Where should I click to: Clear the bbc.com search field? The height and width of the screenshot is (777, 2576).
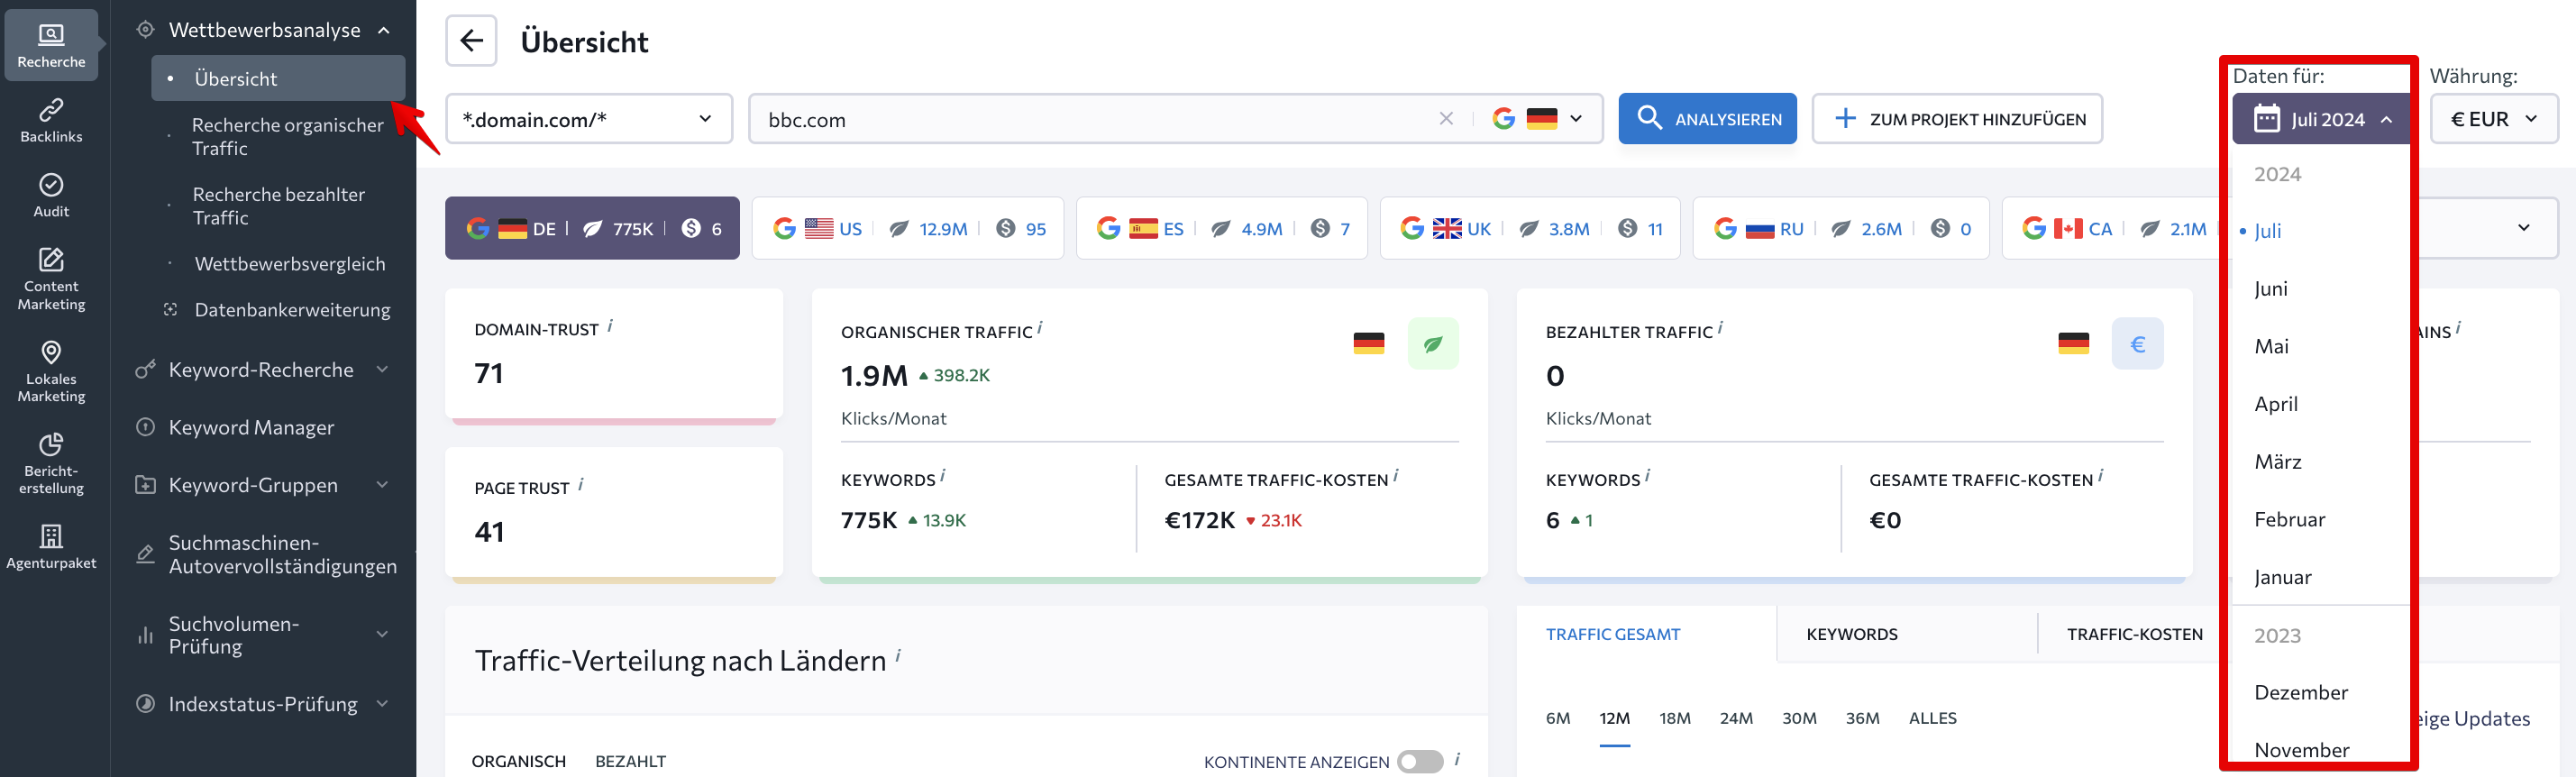point(1446,119)
